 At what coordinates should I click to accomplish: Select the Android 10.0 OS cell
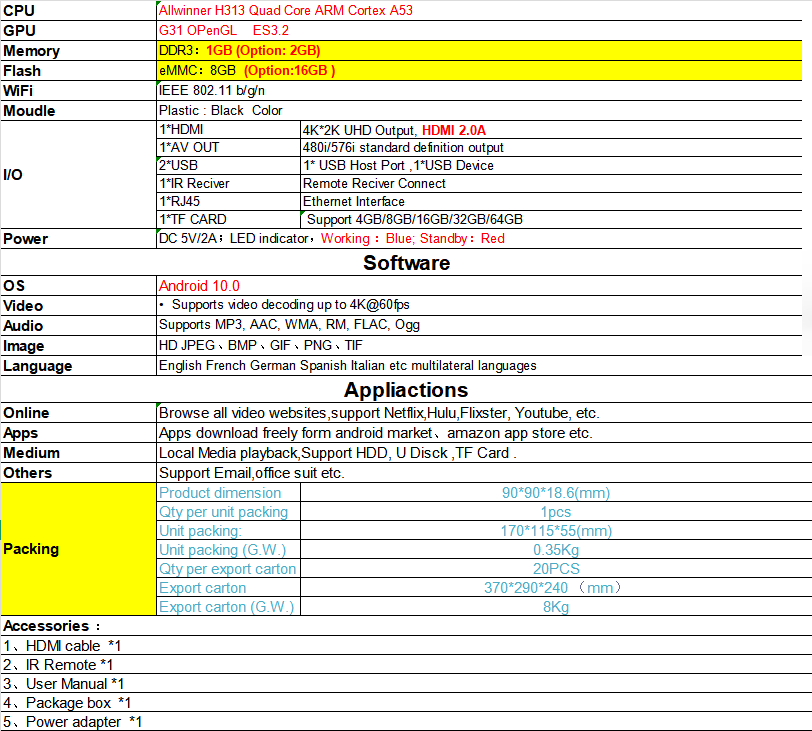click(x=199, y=285)
